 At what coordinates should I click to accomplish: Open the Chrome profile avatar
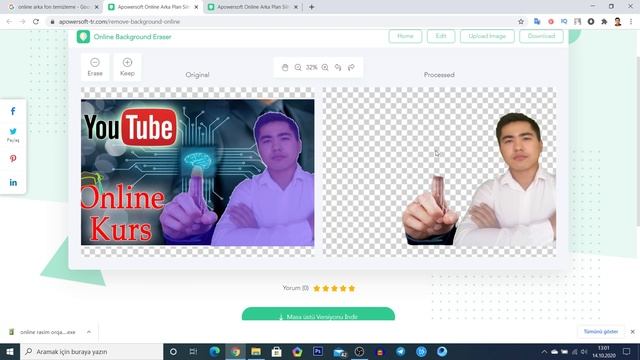(618, 22)
